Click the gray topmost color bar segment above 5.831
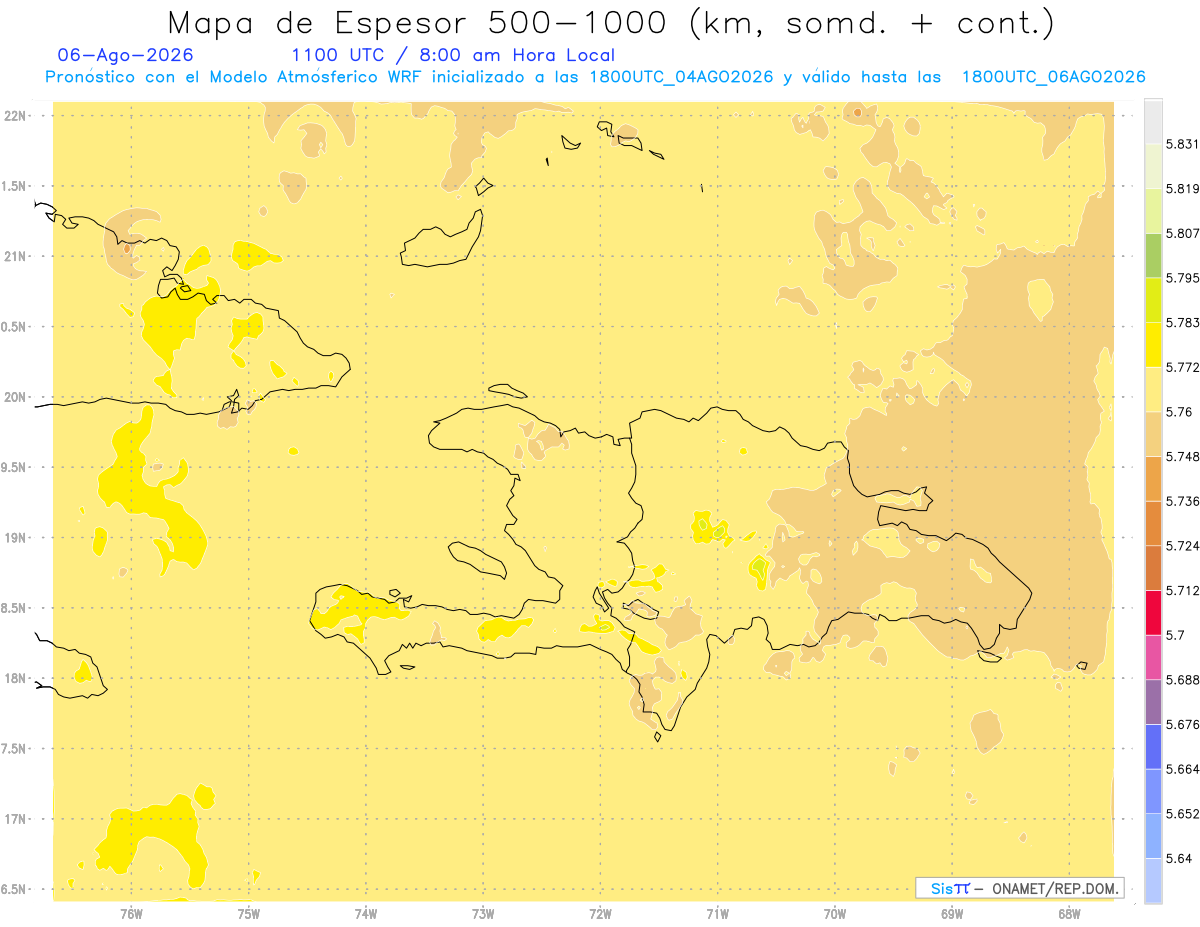The height and width of the screenshot is (927, 1200). (1153, 121)
